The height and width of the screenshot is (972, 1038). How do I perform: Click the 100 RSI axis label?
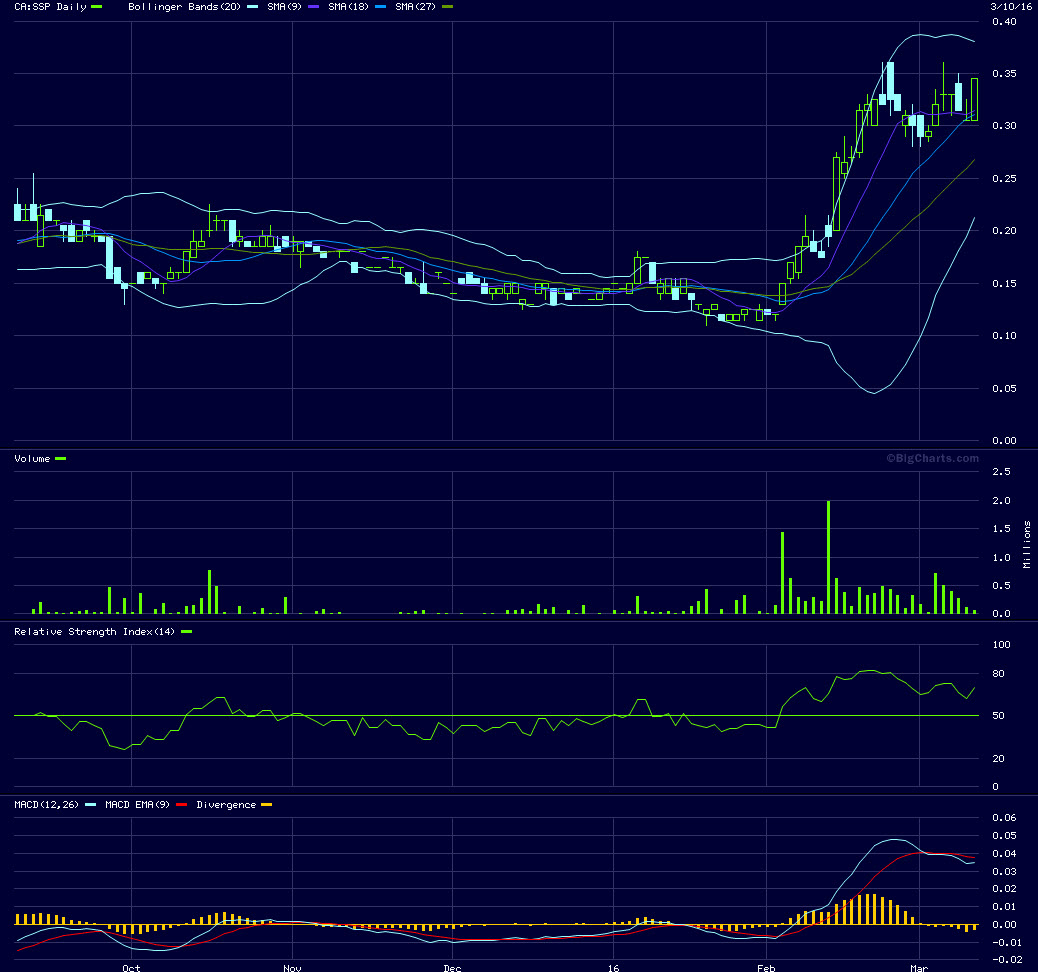[1002, 644]
